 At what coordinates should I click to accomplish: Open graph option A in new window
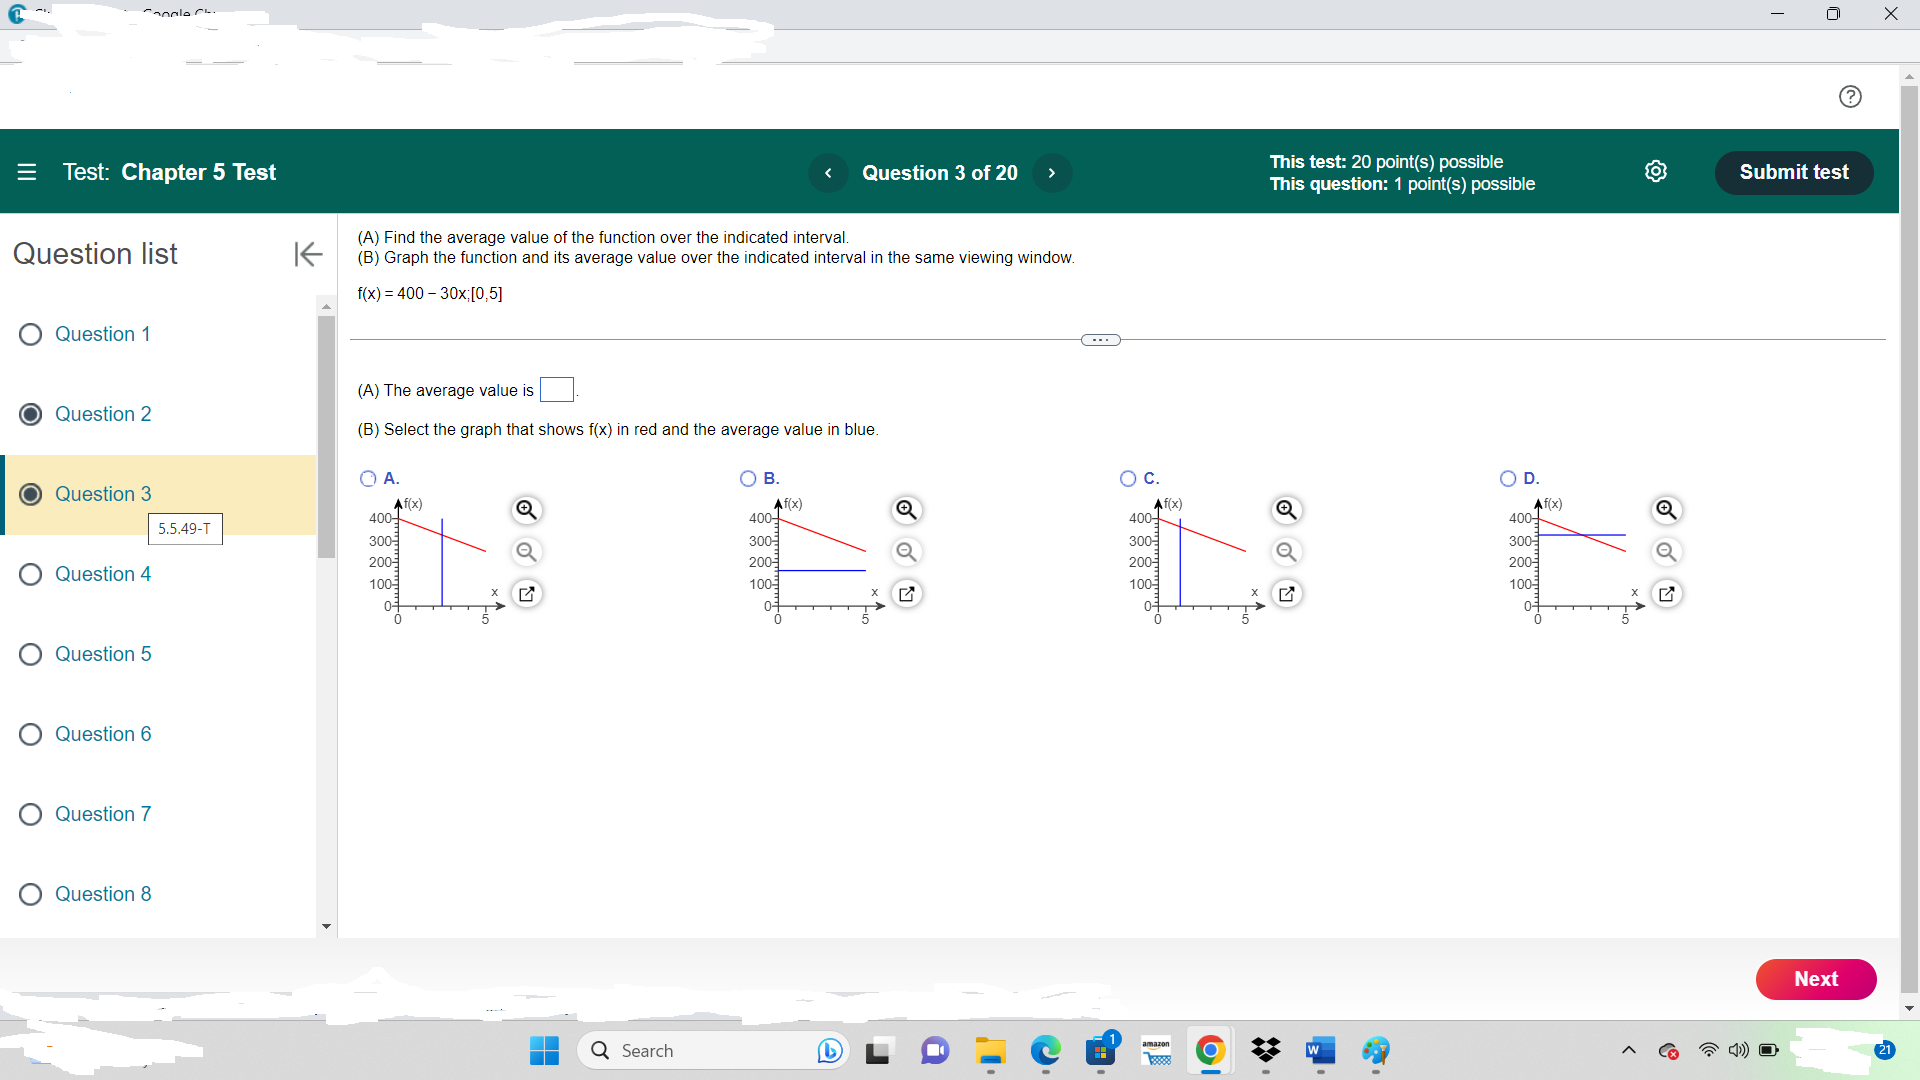527,593
